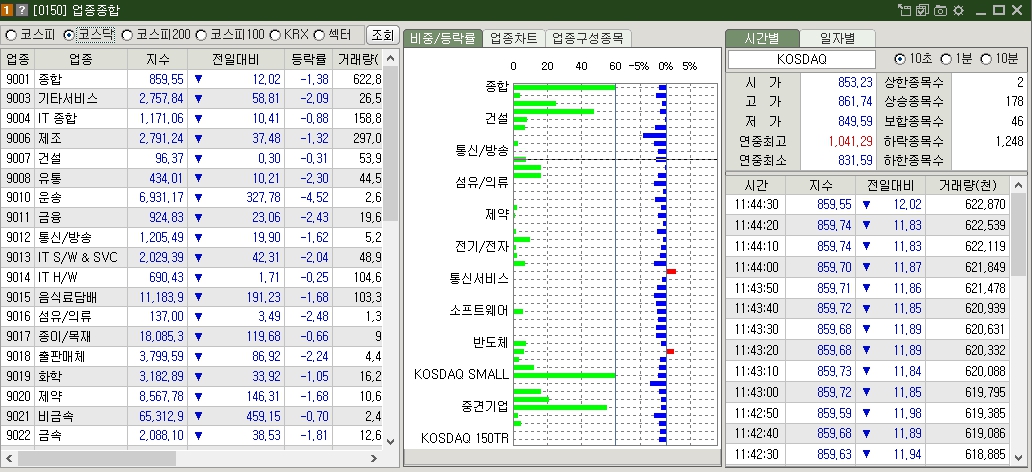Click the KOSDAQ SMALL label in chart
Image resolution: width=1032 pixels, height=472 pixels.
[461, 375]
